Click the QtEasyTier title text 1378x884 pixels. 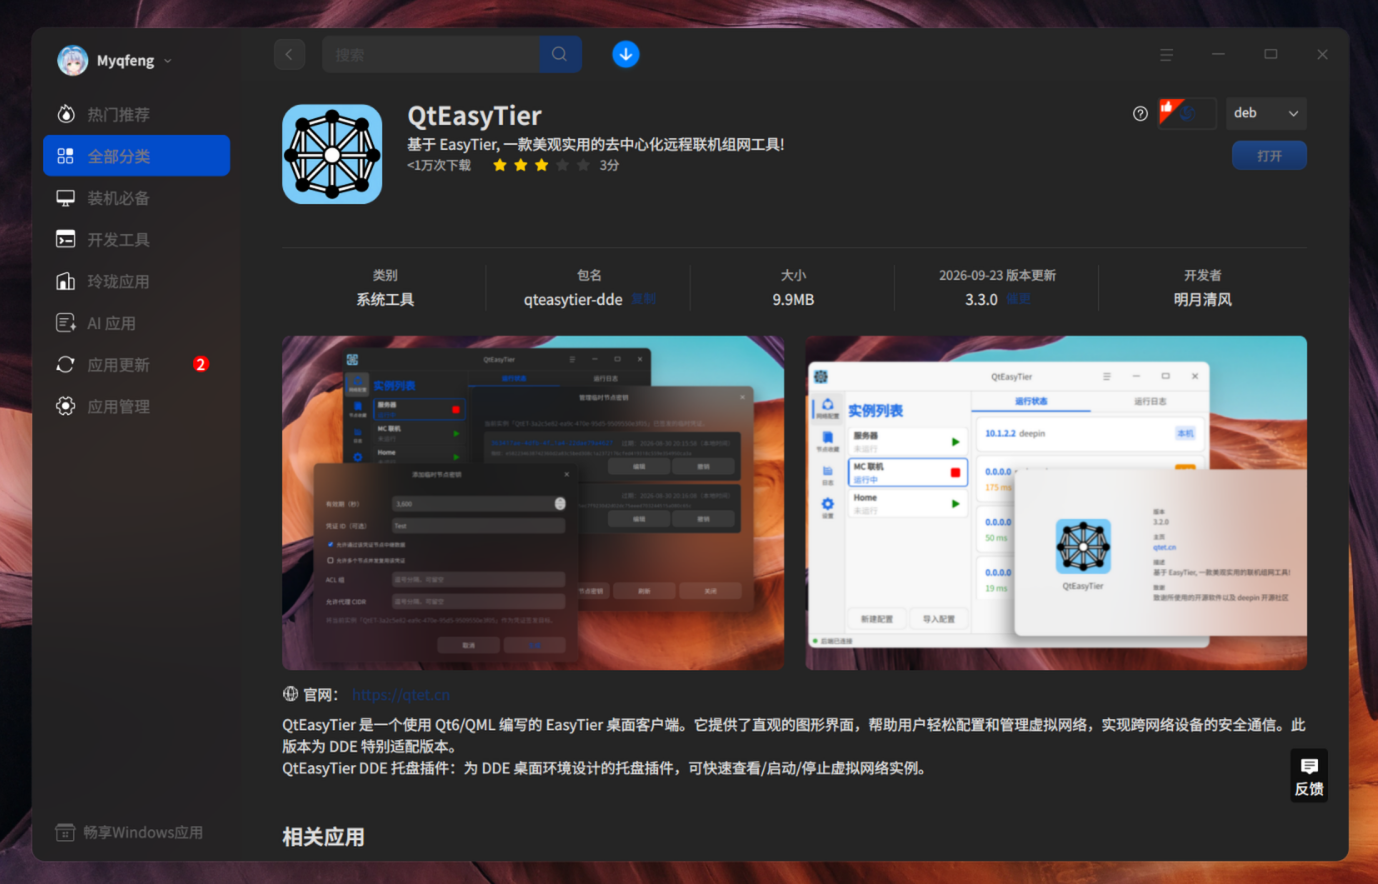[x=474, y=116]
